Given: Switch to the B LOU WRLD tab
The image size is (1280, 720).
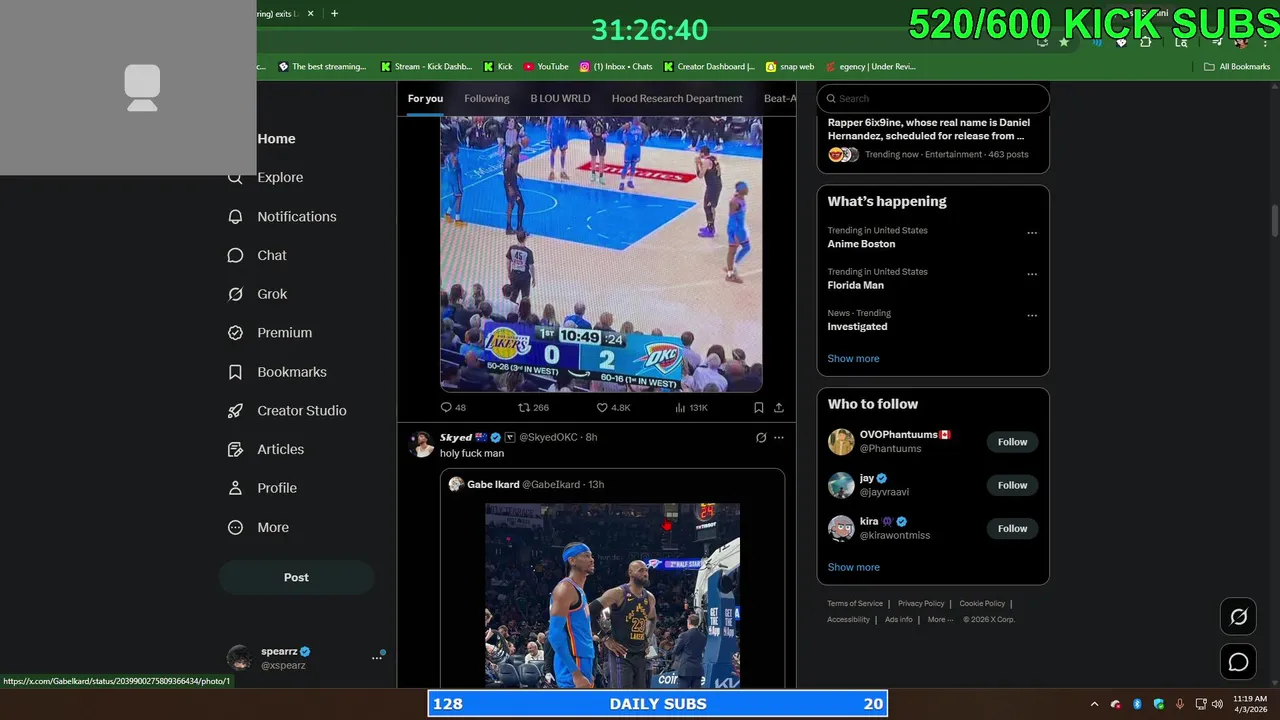Looking at the screenshot, I should (x=560, y=98).
